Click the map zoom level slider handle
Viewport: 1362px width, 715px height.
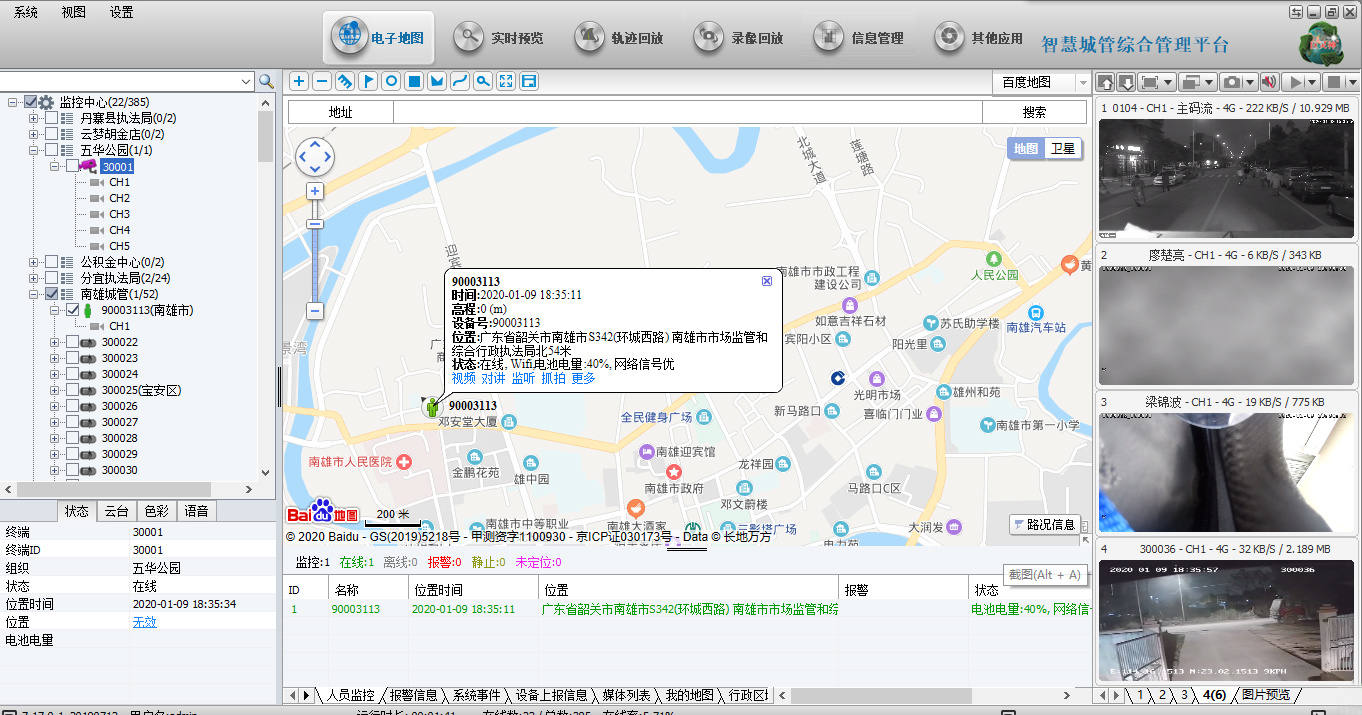pyautogui.click(x=315, y=226)
